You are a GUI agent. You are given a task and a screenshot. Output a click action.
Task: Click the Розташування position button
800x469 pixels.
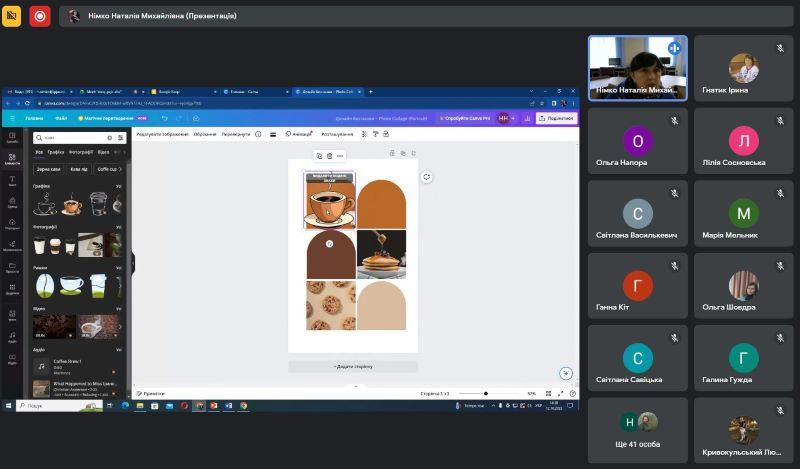[337, 134]
